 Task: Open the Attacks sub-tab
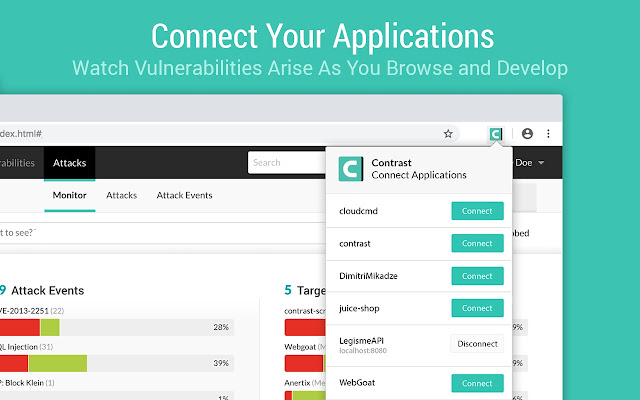[x=121, y=196]
